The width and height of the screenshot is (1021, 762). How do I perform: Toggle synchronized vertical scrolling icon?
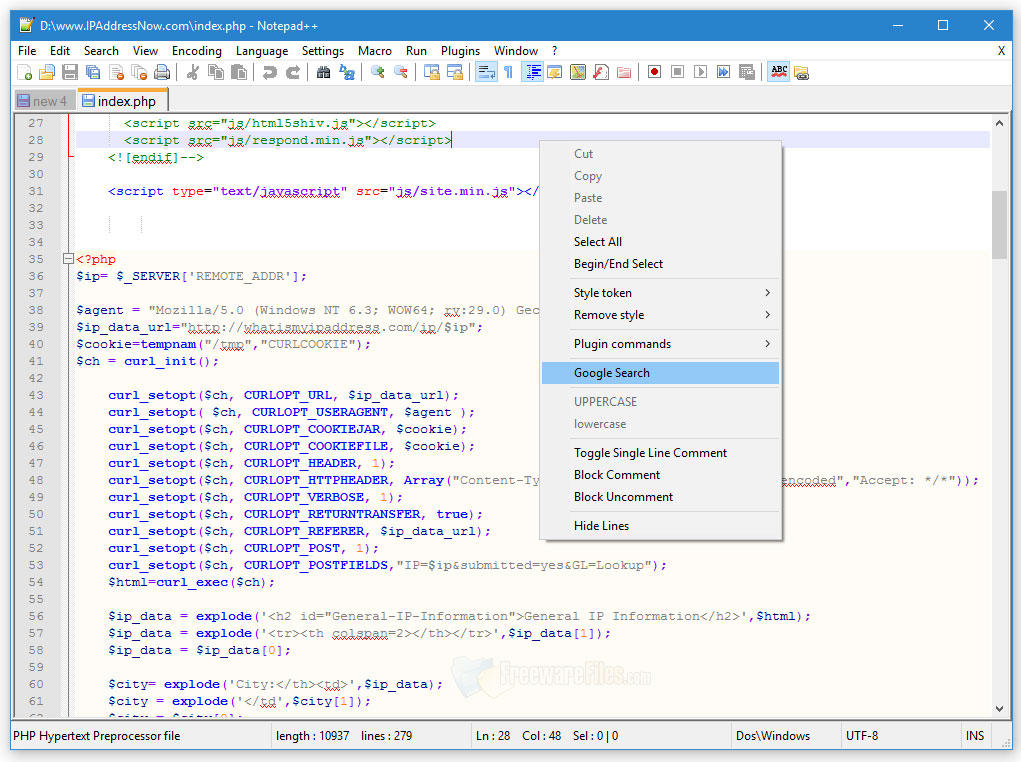pyautogui.click(x=432, y=71)
